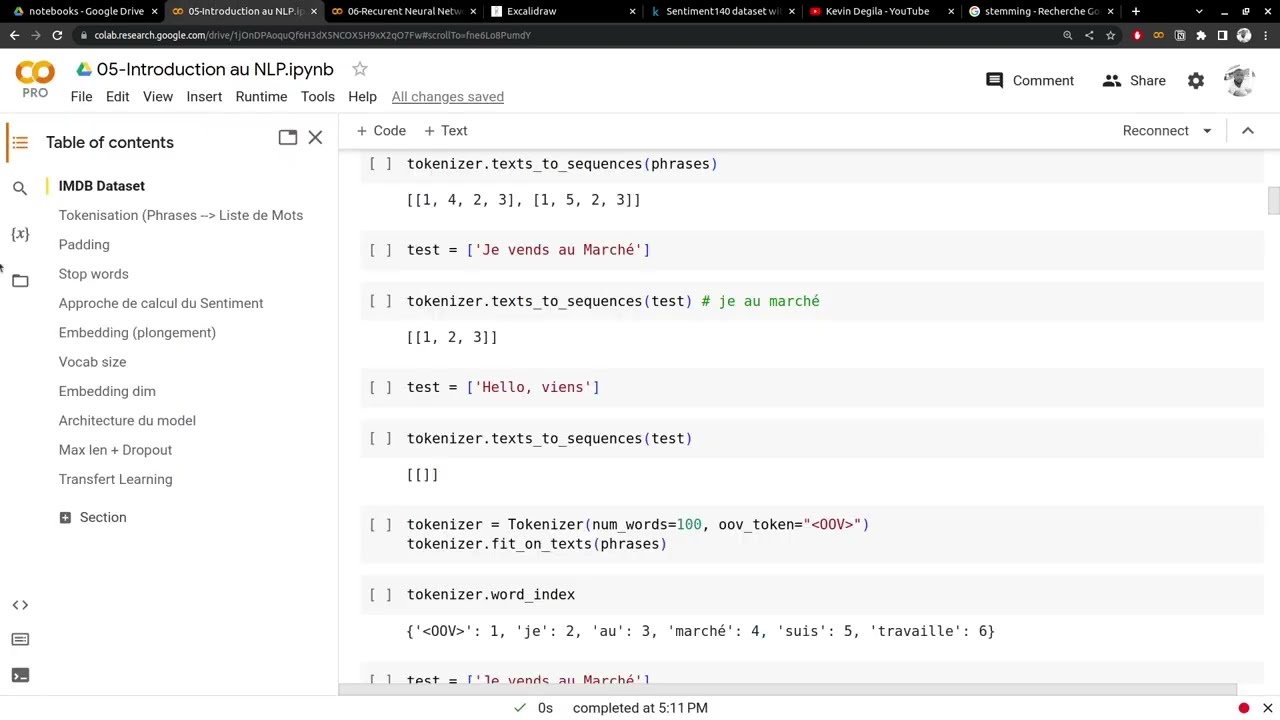The width and height of the screenshot is (1280, 720).
Task: Open the Tools menu
Action: pyautogui.click(x=317, y=97)
